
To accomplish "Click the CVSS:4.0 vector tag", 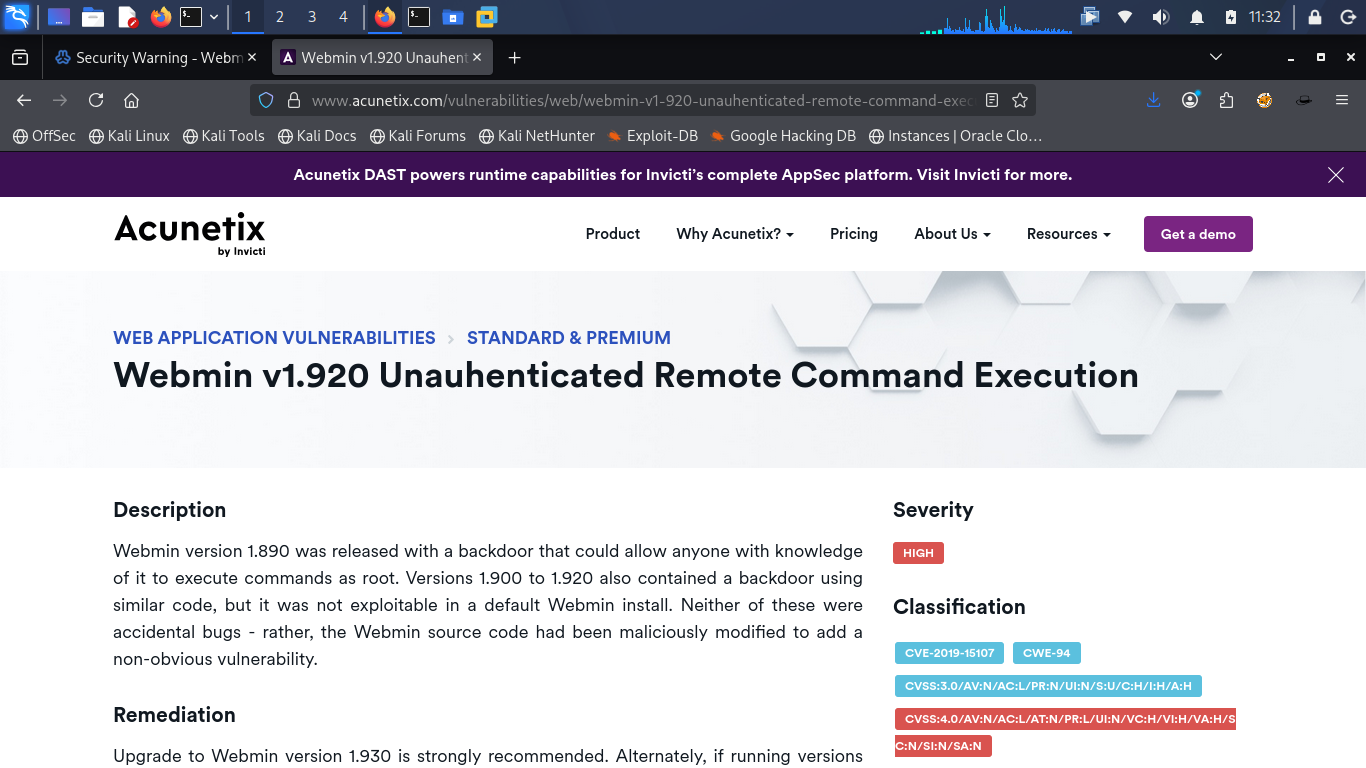I will point(1065,732).
